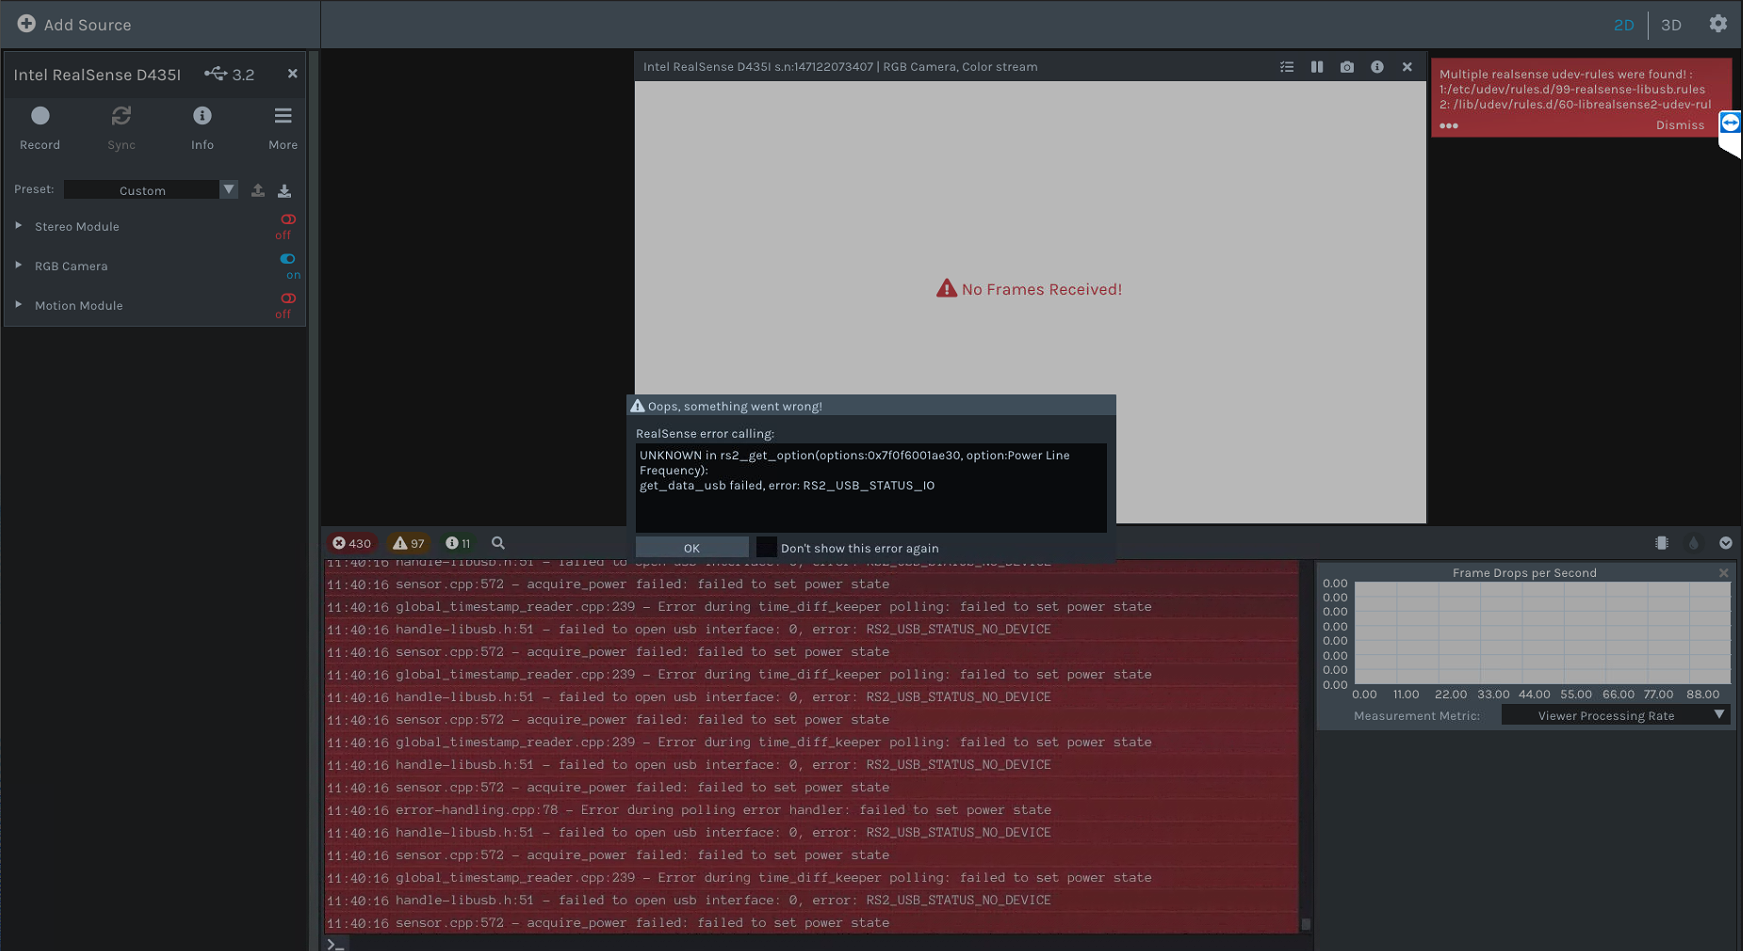
Task: Switch to the 3D view tab
Action: pos(1671,24)
